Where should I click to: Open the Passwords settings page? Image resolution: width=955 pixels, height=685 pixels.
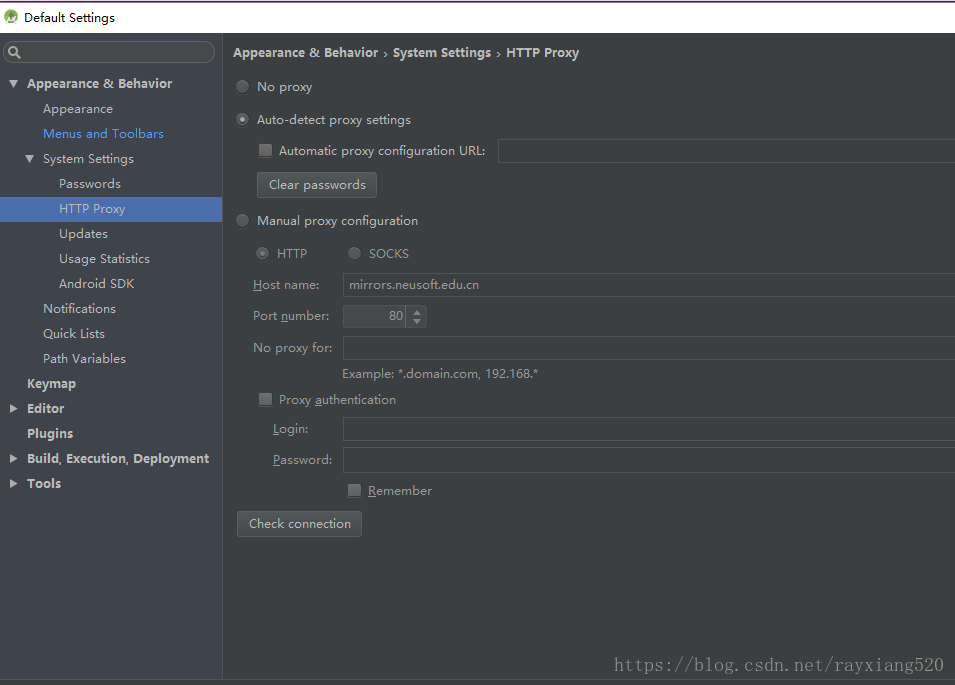pos(90,184)
